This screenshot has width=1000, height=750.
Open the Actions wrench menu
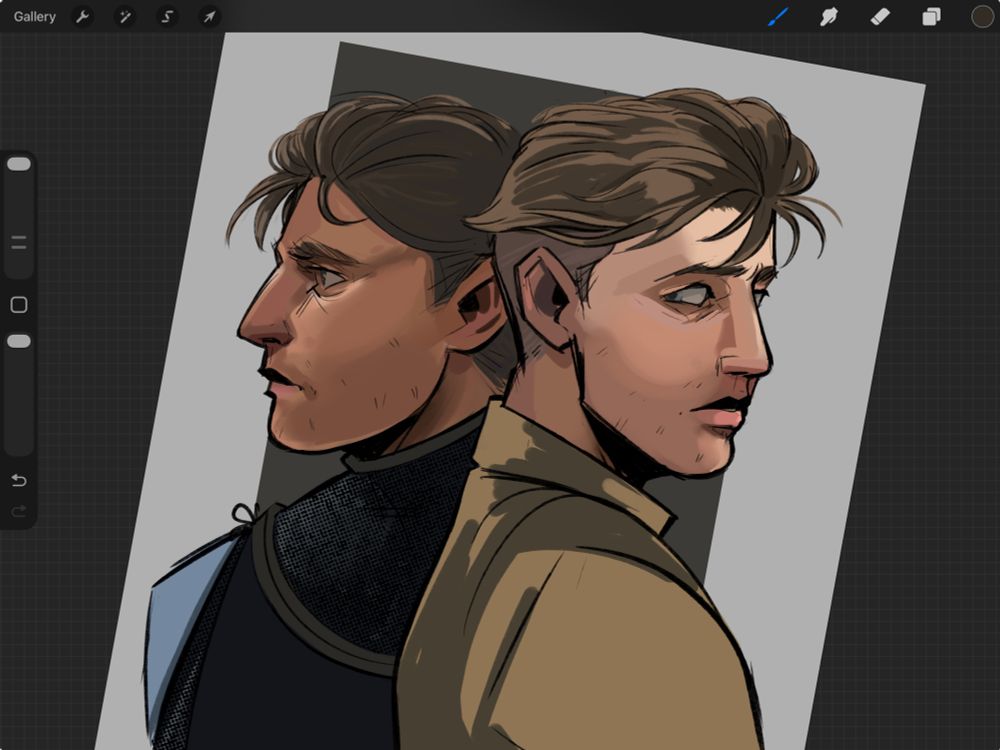coord(82,17)
